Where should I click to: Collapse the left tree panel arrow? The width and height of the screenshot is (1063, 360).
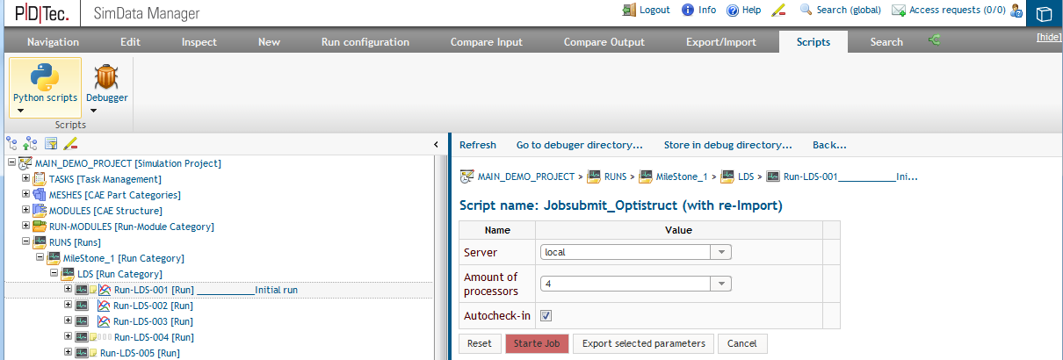coord(436,144)
